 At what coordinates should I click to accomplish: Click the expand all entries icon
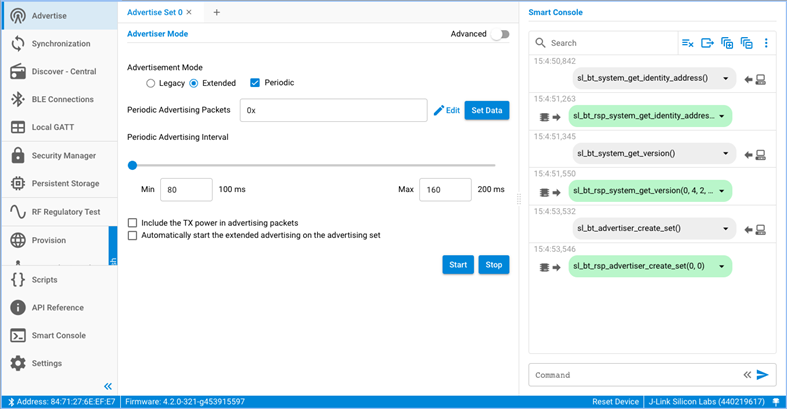click(x=727, y=43)
